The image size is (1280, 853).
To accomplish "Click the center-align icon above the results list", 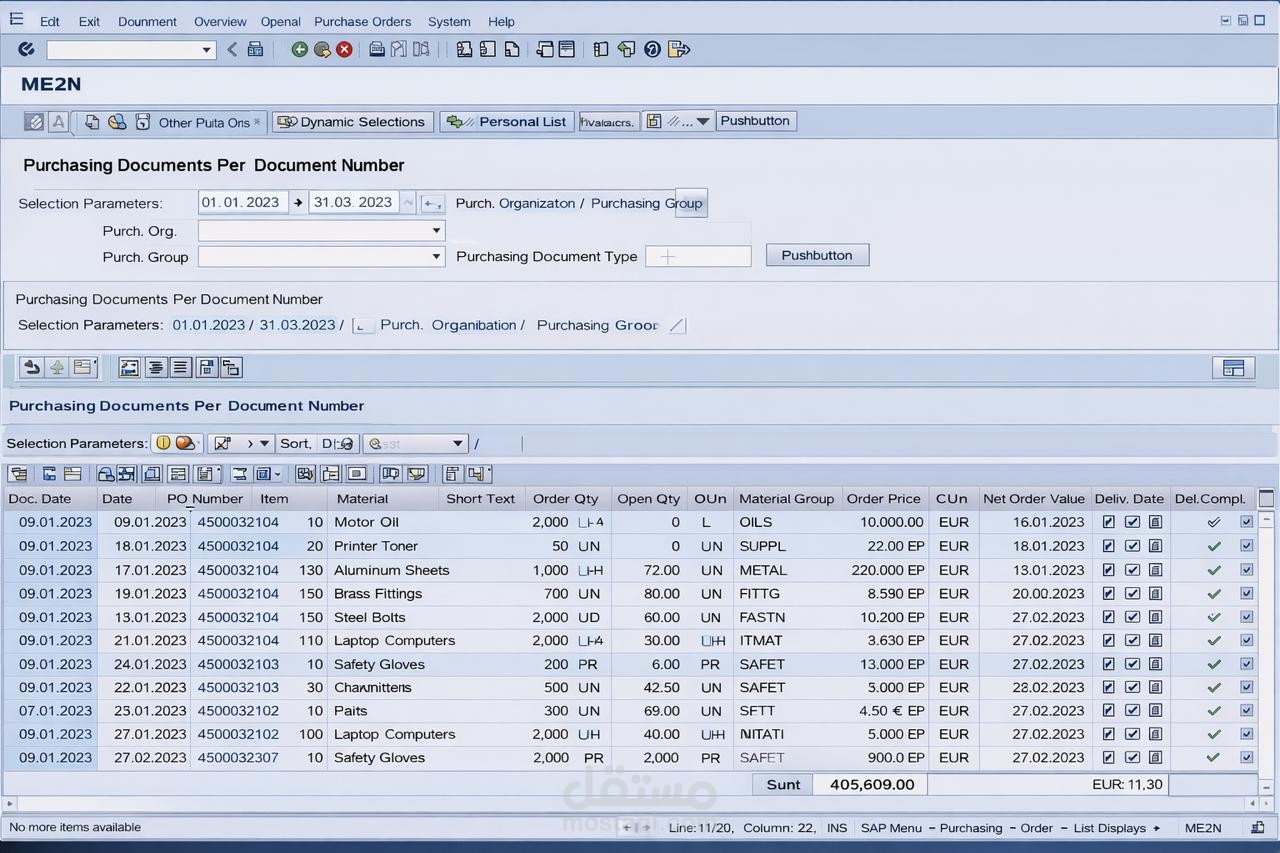I will (156, 368).
